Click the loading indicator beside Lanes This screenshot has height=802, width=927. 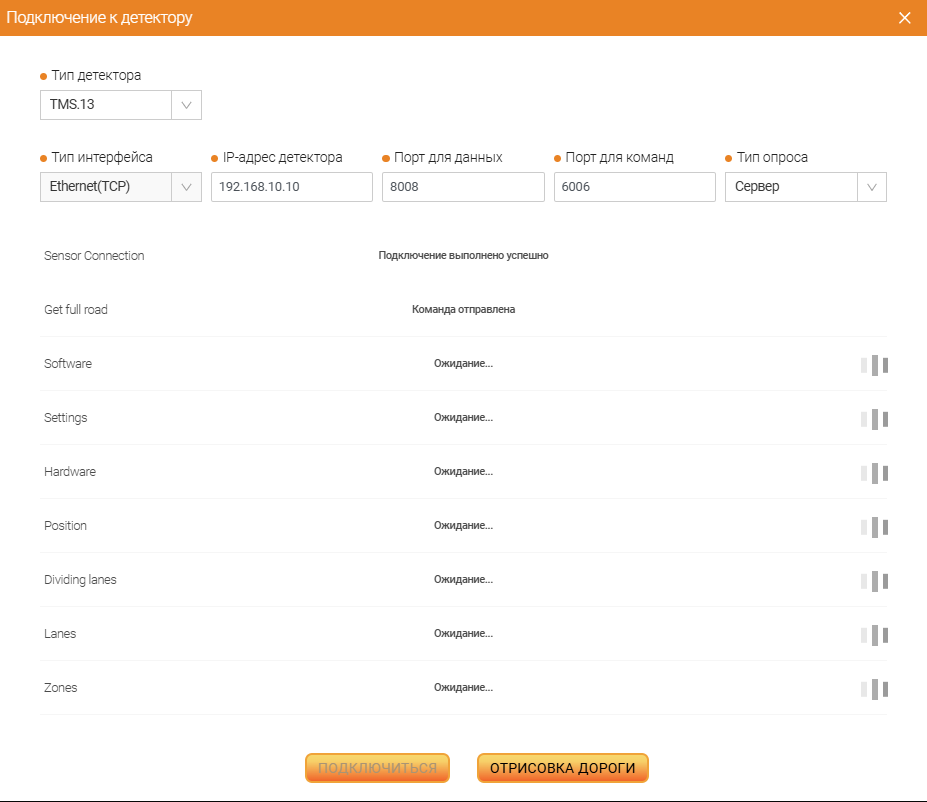(872, 635)
